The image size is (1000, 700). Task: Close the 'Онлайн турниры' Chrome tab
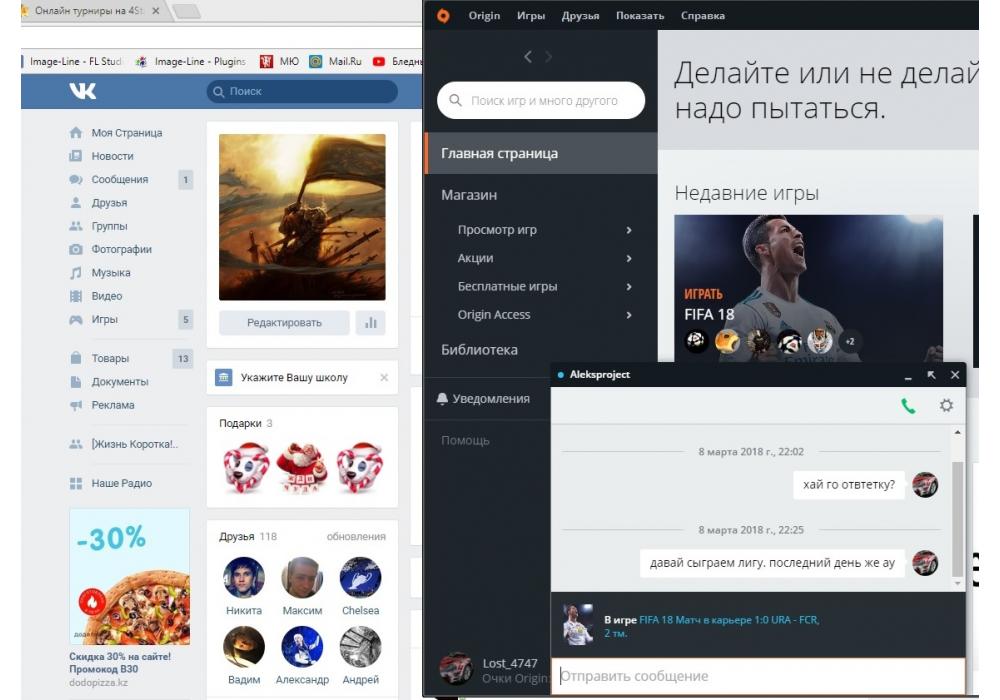[x=156, y=11]
